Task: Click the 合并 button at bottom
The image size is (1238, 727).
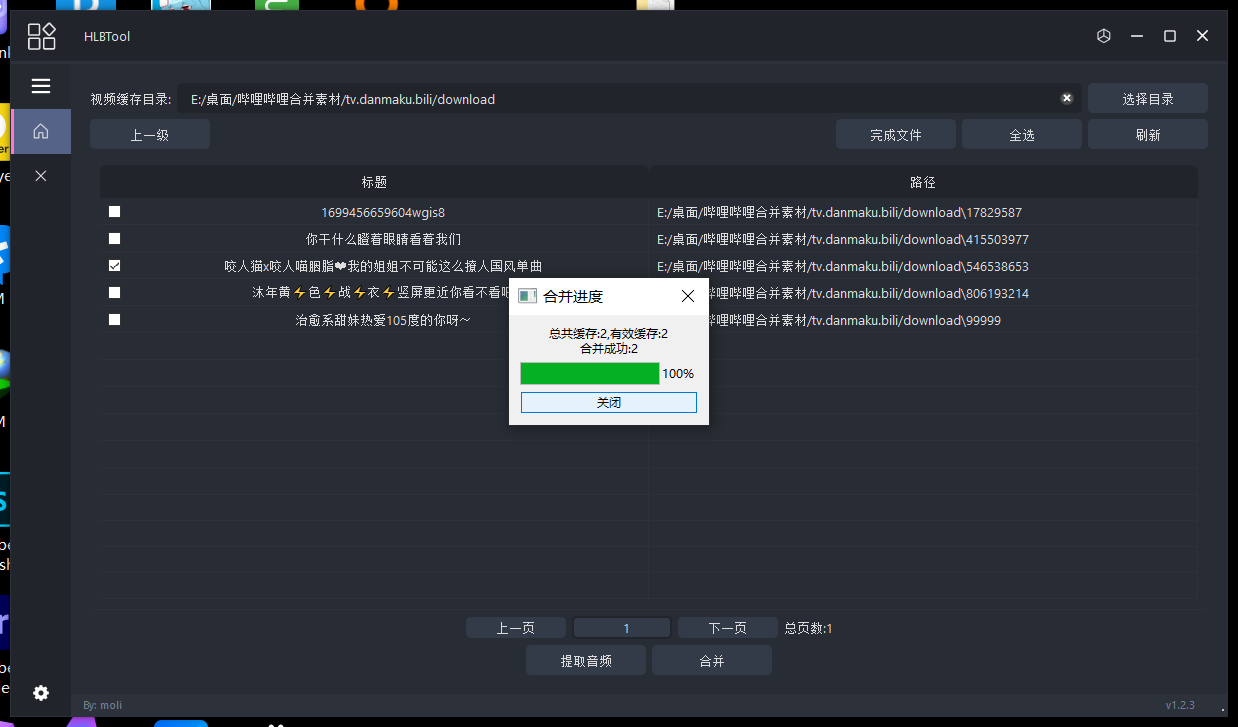Action: coord(712,661)
